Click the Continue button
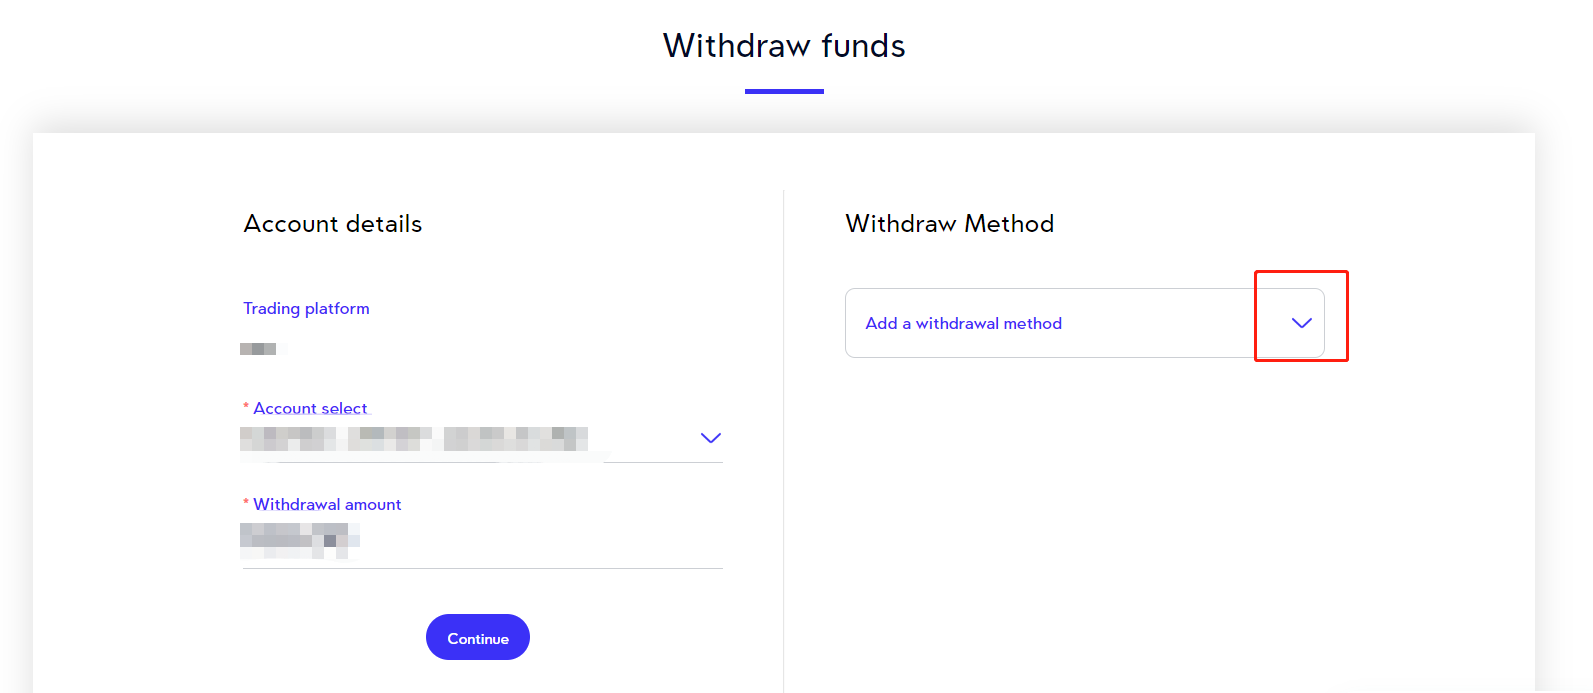 477,638
